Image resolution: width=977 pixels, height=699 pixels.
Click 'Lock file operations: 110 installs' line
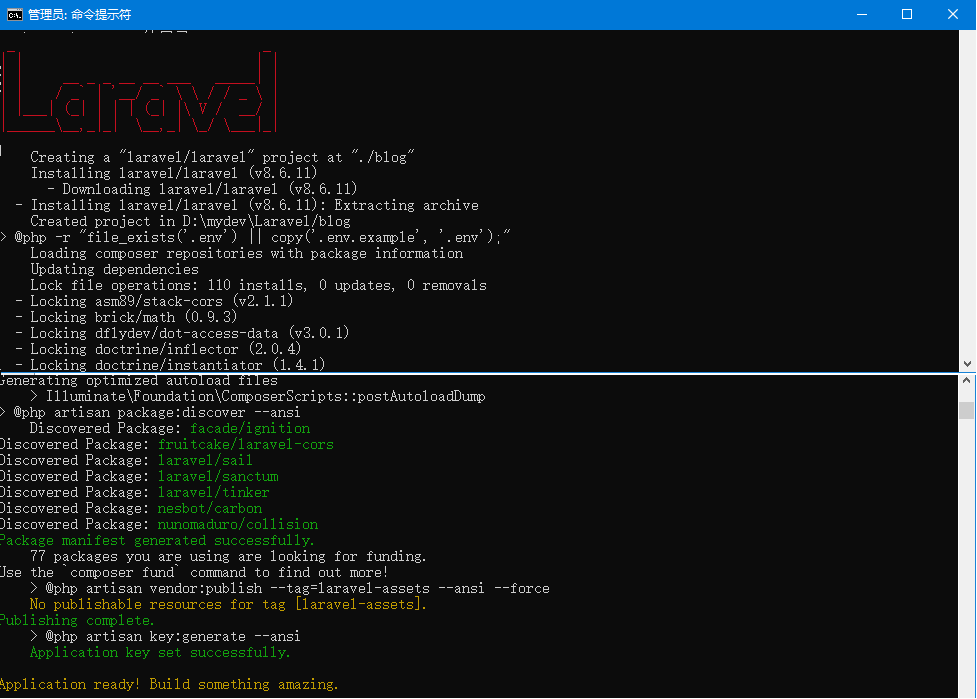[x=259, y=285]
